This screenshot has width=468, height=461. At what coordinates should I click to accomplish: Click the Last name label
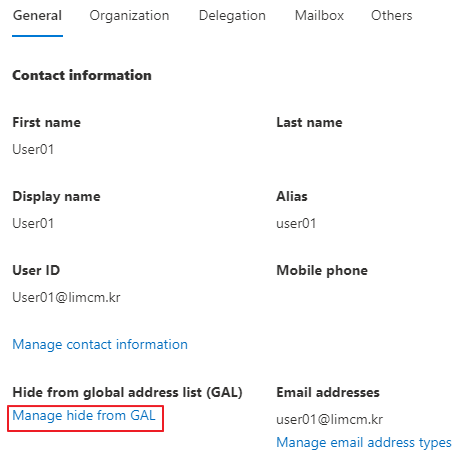pyautogui.click(x=309, y=123)
